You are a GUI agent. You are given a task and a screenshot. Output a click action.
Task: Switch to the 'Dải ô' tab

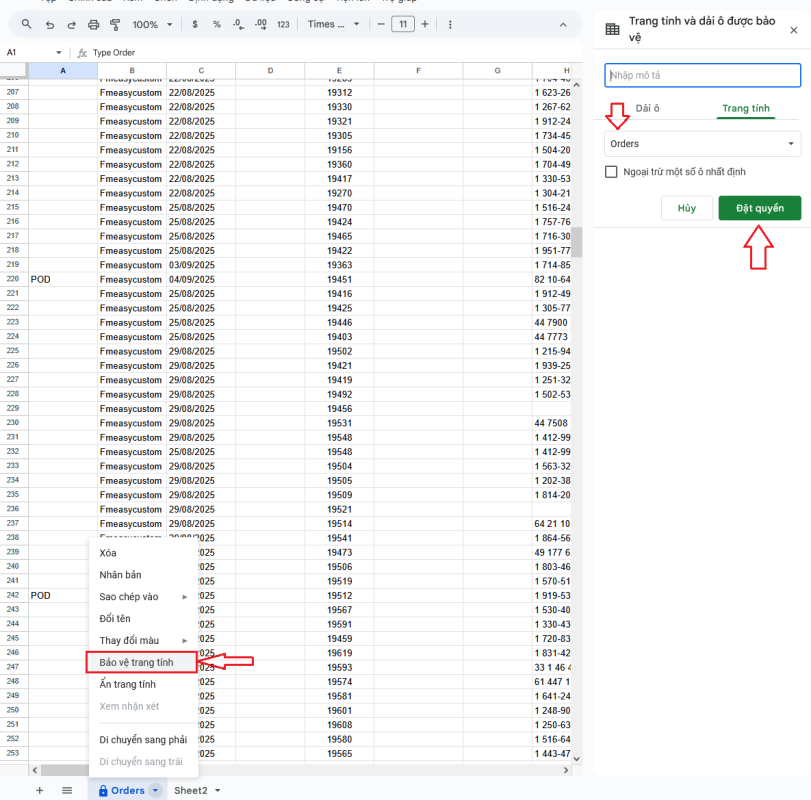point(647,108)
